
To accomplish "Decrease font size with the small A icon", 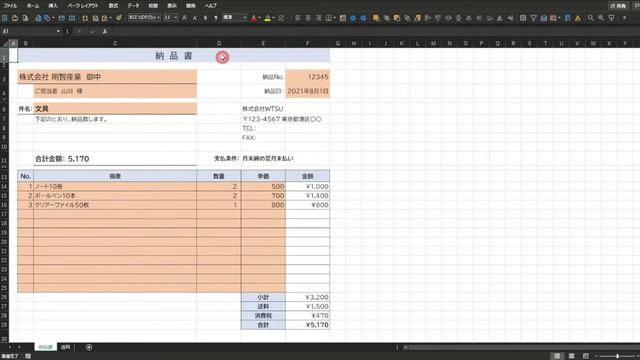I will pyautogui.click(x=195, y=18).
